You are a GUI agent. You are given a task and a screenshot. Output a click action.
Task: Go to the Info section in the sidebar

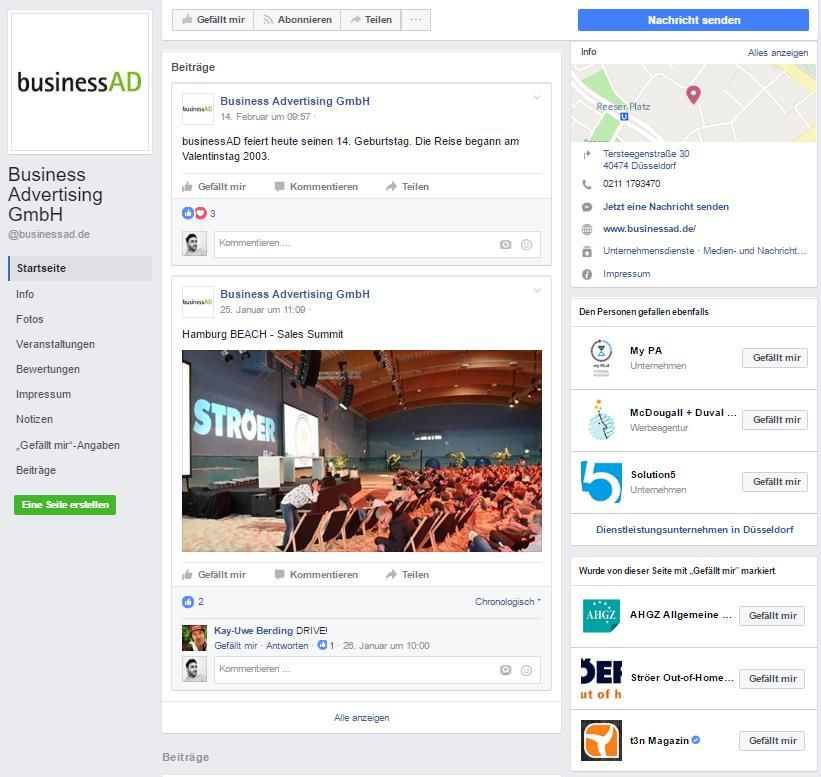tap(25, 294)
